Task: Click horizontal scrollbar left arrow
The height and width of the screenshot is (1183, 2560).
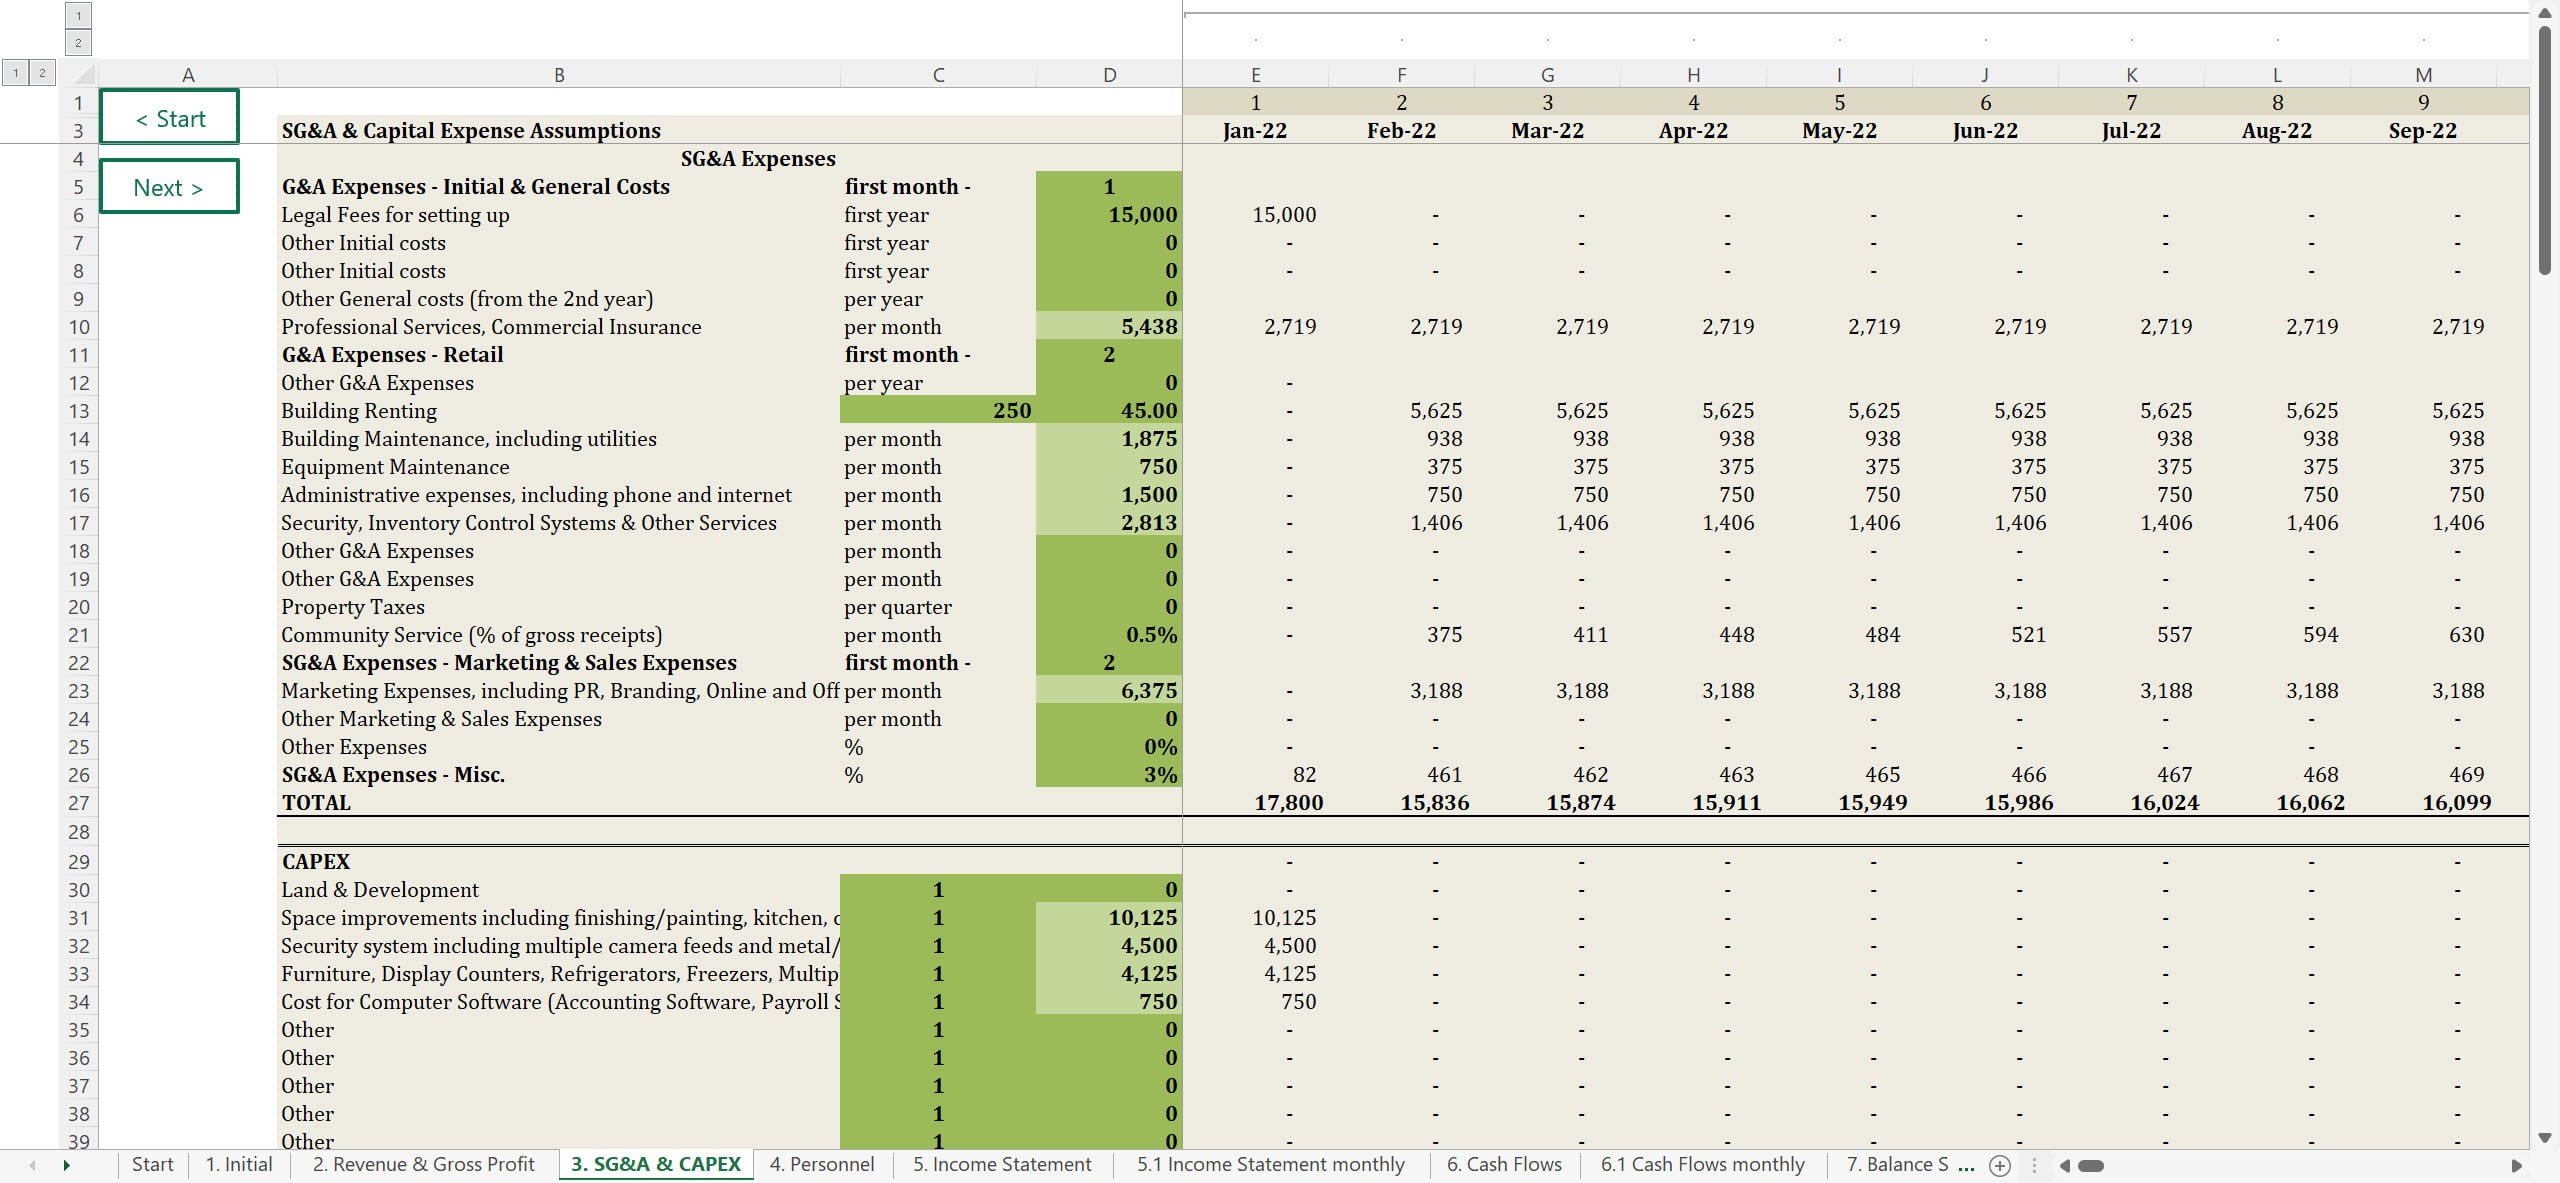Action: (2064, 1165)
